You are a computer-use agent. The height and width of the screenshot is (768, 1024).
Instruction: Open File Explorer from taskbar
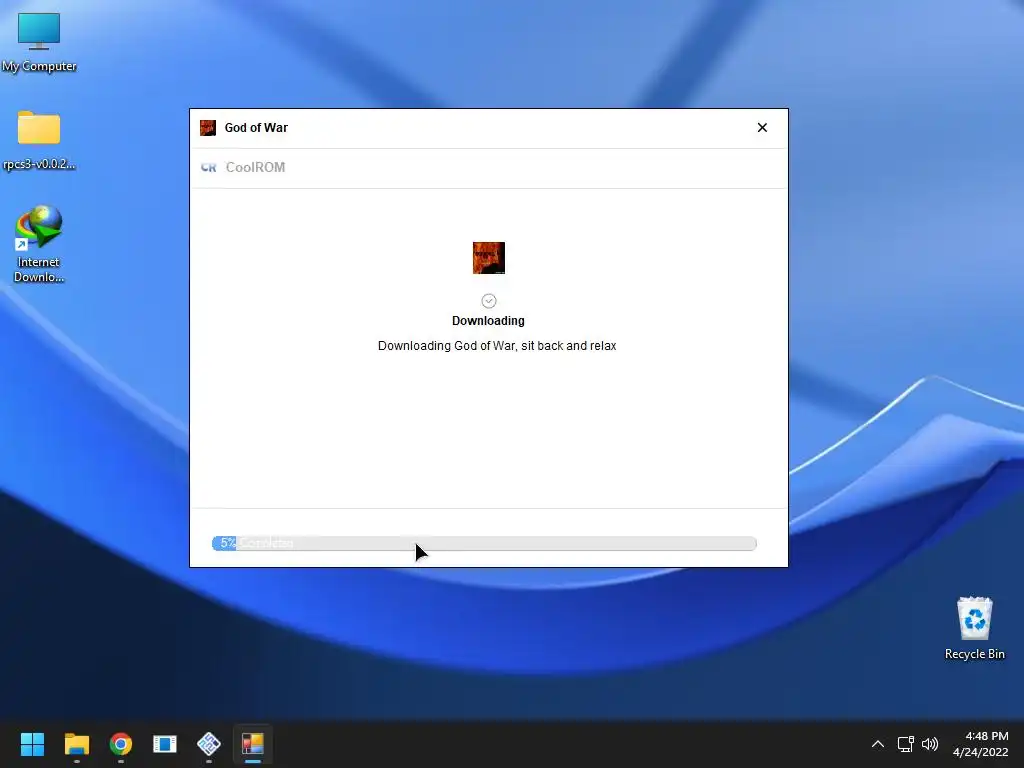pyautogui.click(x=76, y=743)
